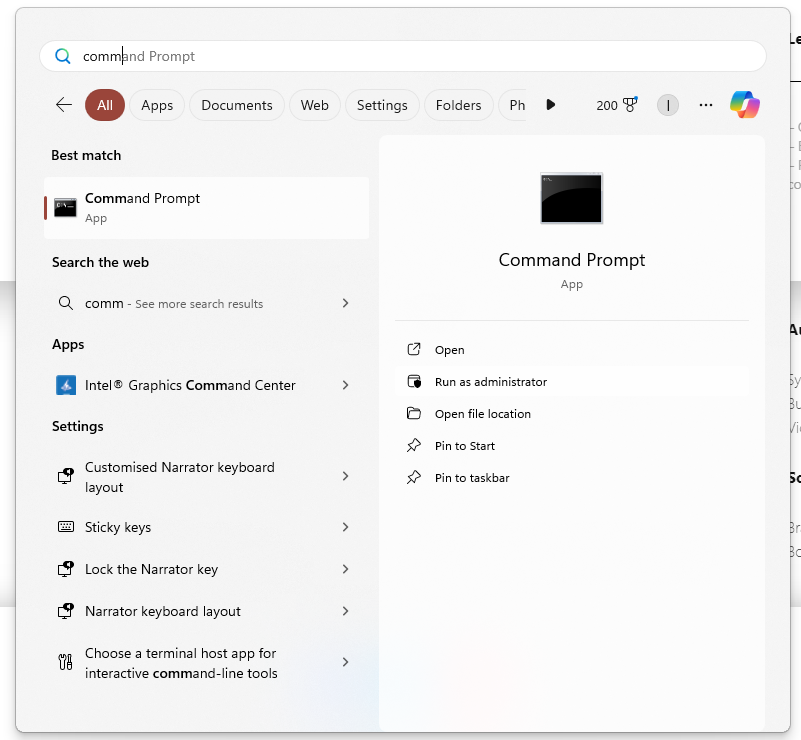Pin Command Prompt to taskbar

pos(471,478)
